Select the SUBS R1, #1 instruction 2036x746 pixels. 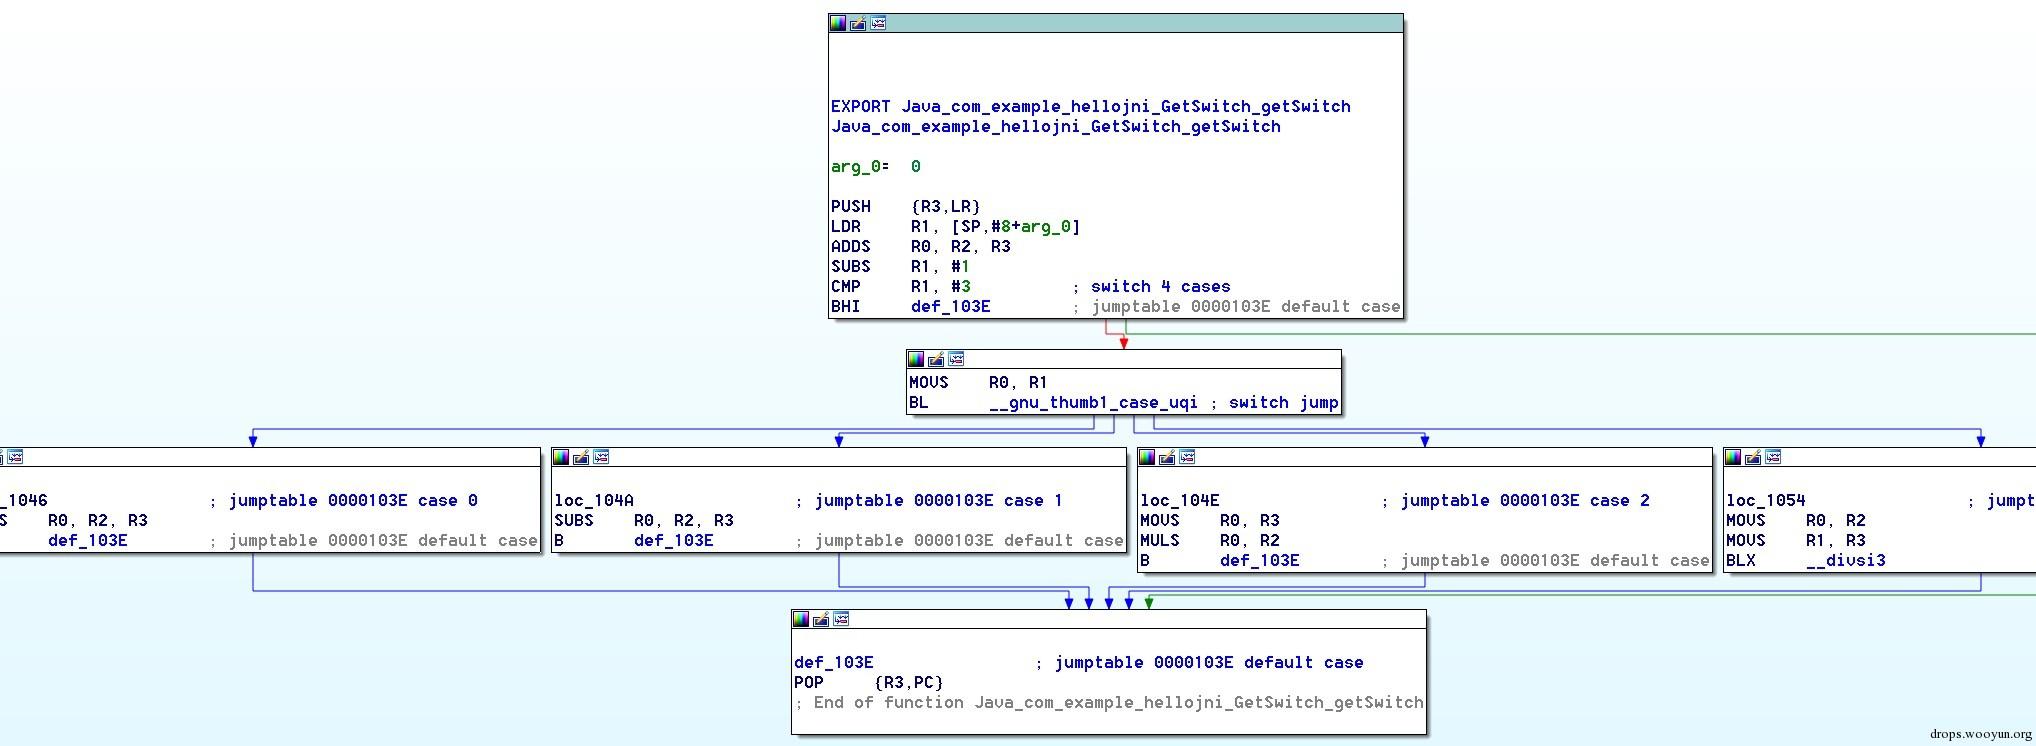901,266
